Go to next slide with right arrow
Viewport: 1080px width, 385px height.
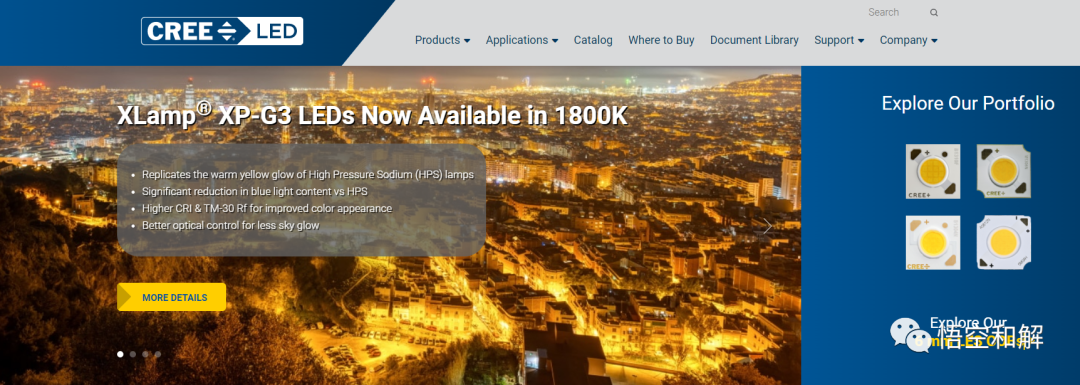tap(768, 227)
